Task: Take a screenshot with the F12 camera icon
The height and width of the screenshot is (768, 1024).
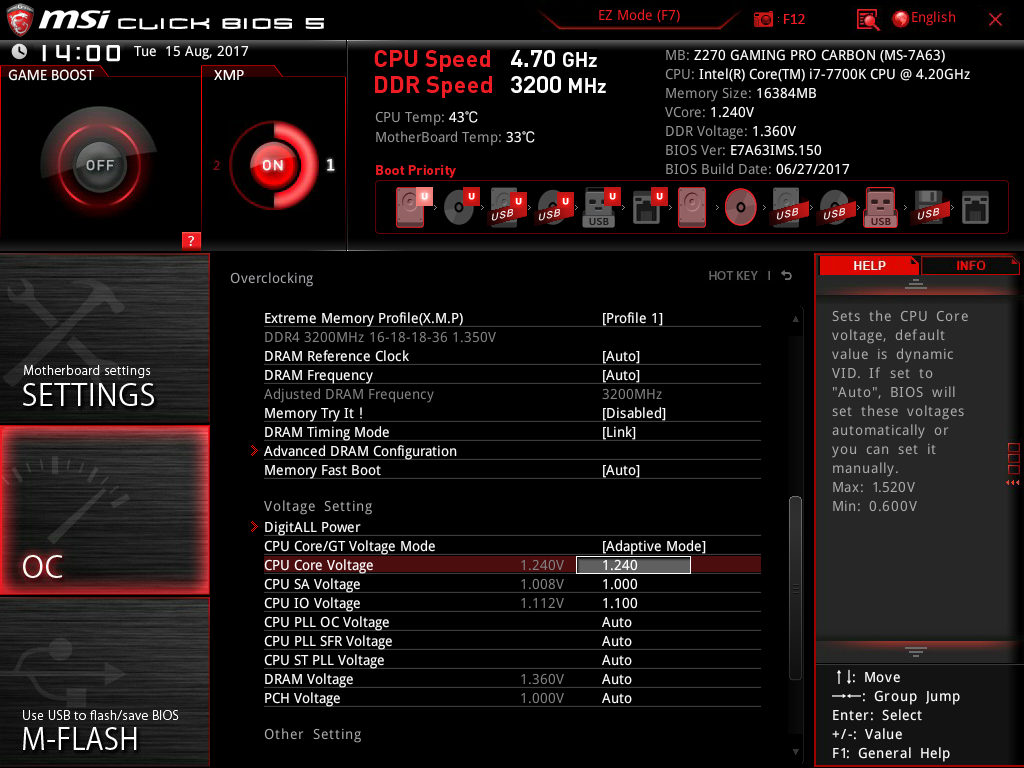Action: click(763, 19)
